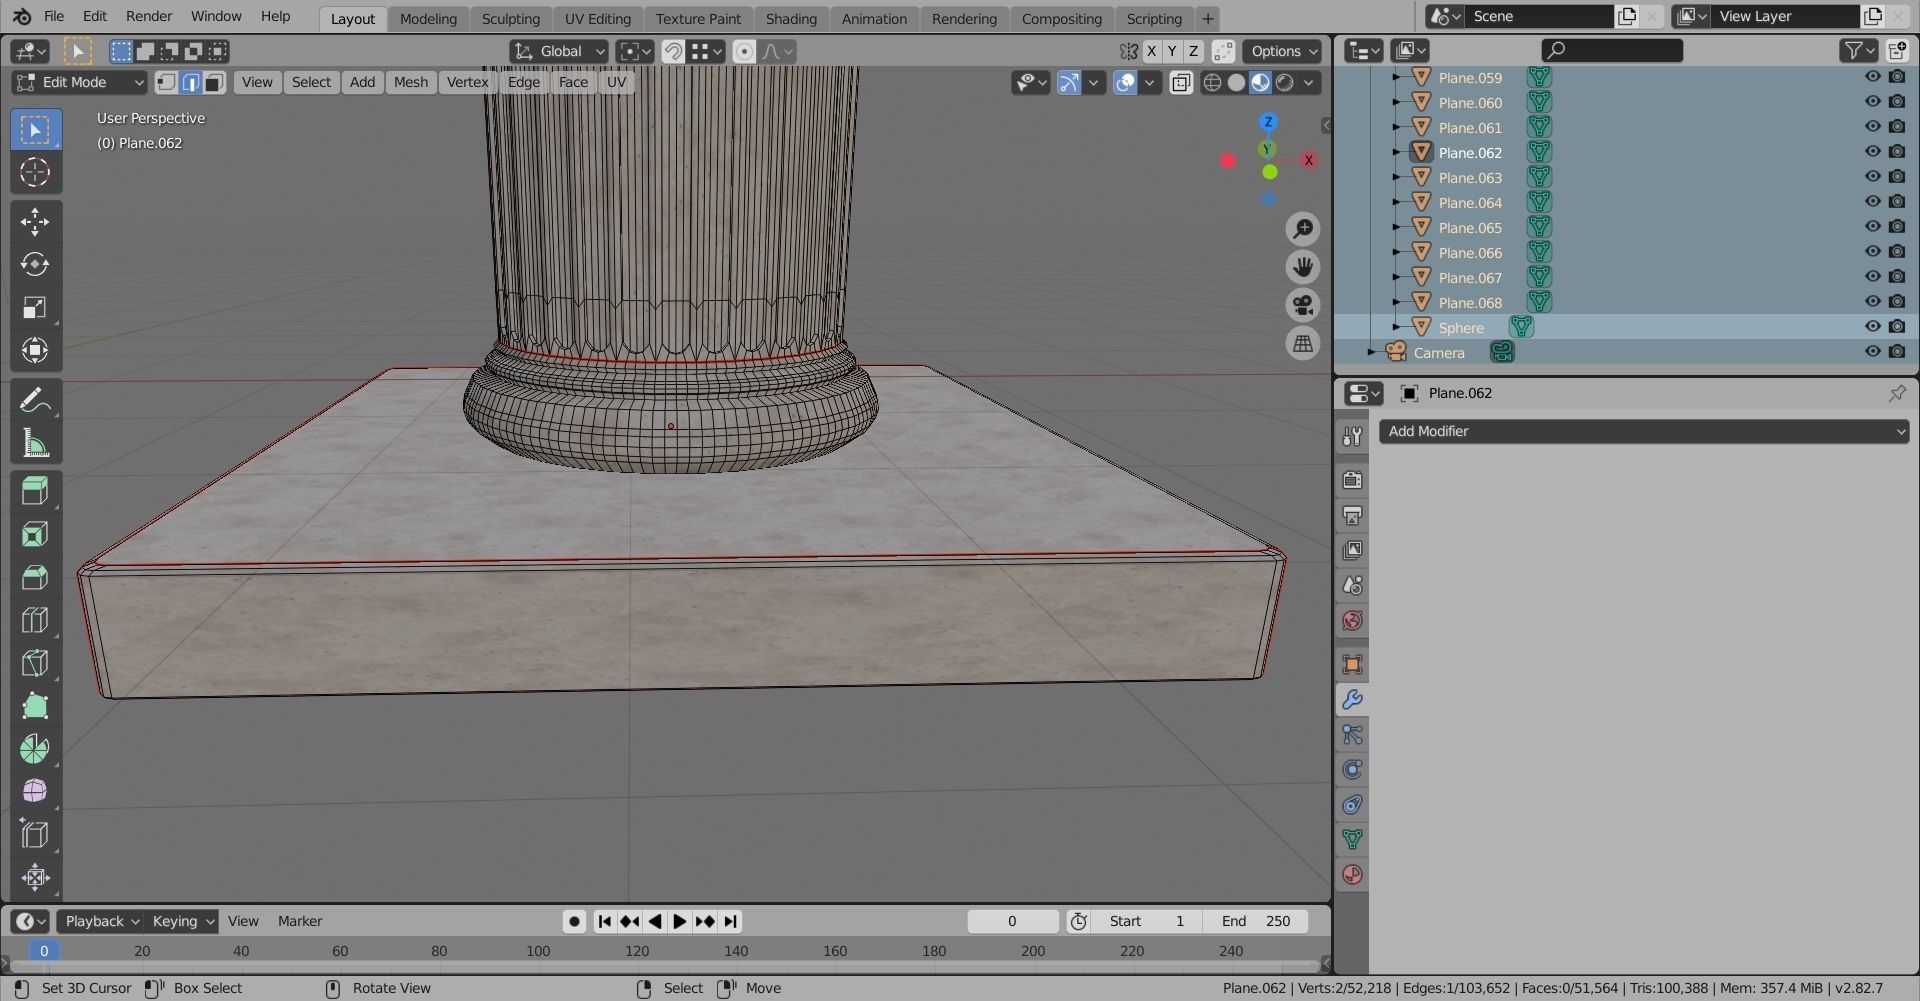The height and width of the screenshot is (1001, 1920).
Task: Select the Shrink/Fatten tool
Action: 35,878
